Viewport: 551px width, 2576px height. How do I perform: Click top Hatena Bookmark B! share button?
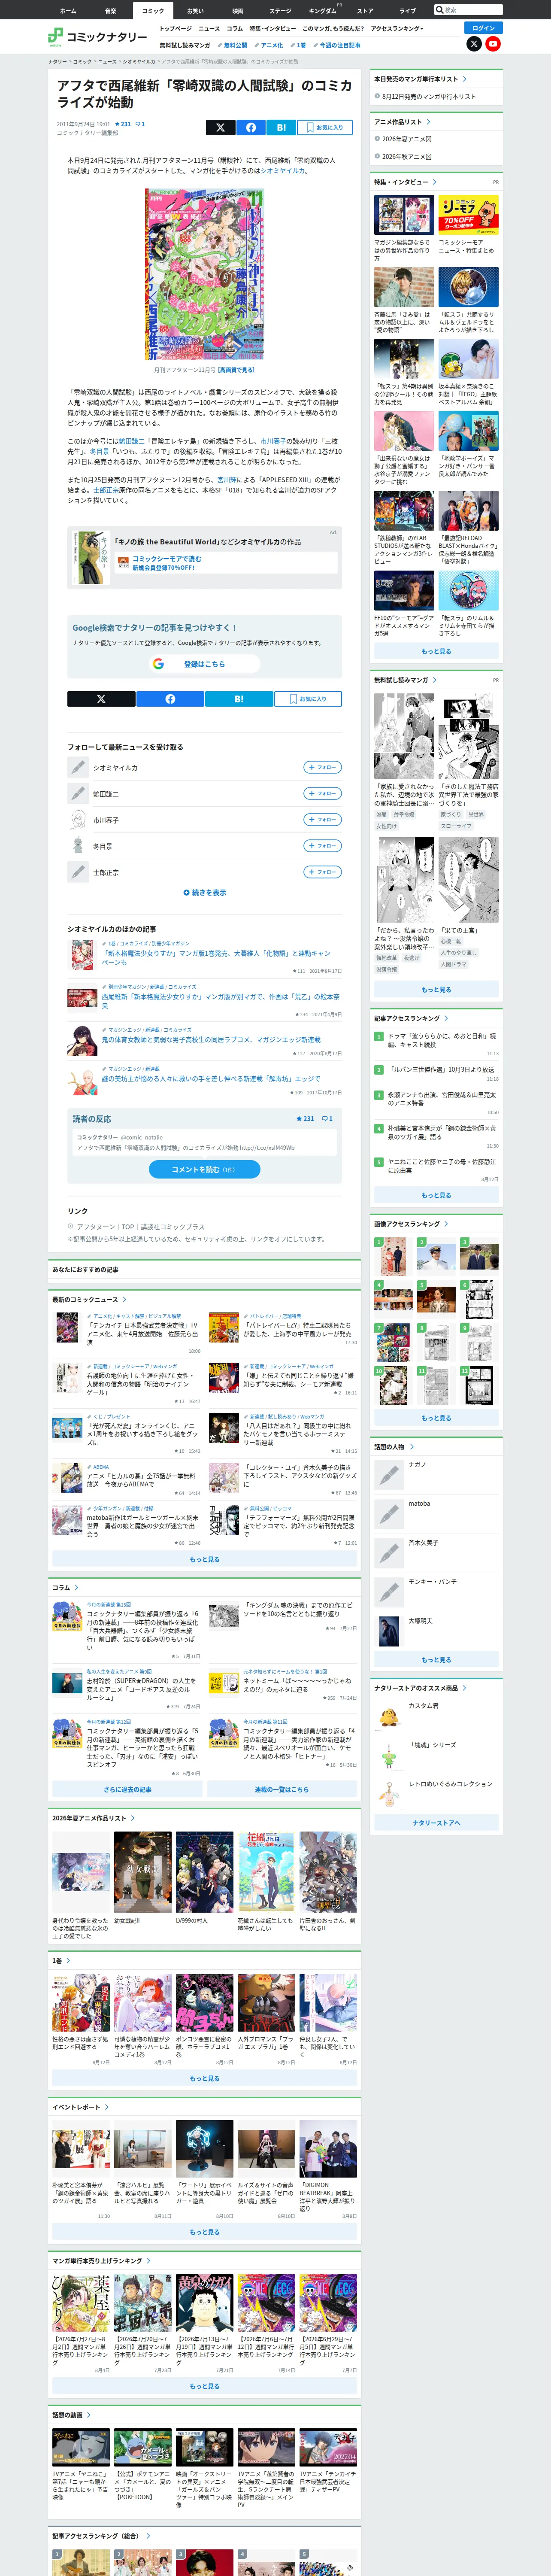point(281,127)
